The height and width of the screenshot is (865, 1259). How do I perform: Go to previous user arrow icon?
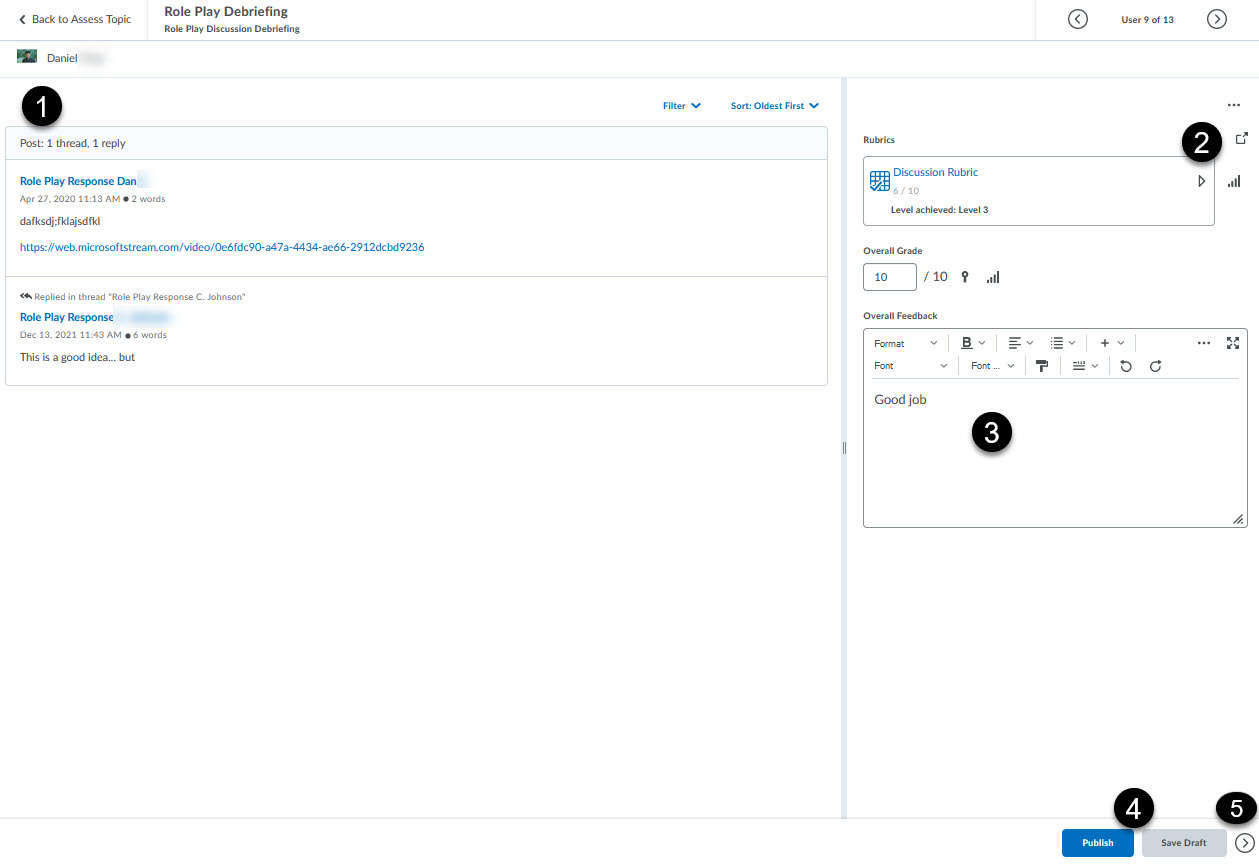tap(1077, 19)
